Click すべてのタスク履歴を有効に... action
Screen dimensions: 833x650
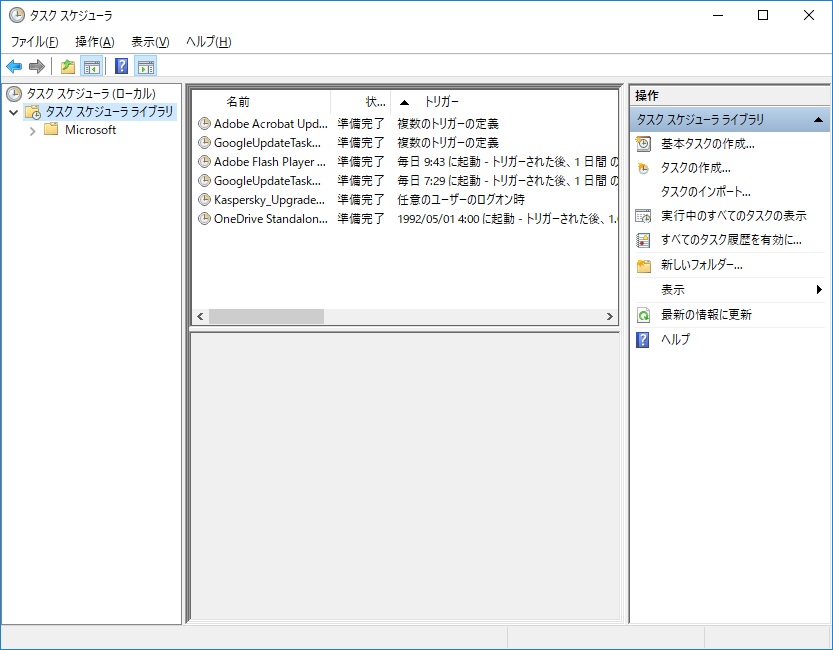(x=731, y=240)
